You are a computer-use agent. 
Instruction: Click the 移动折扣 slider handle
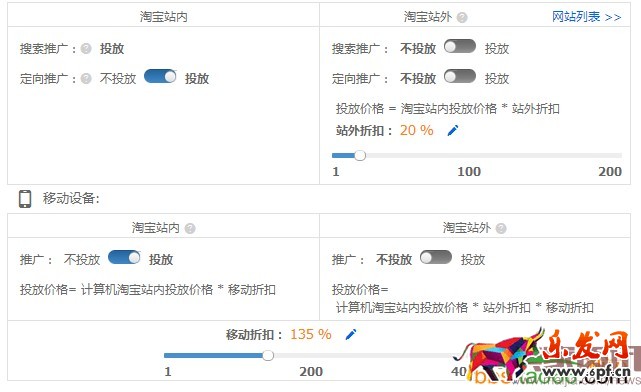pos(268,355)
